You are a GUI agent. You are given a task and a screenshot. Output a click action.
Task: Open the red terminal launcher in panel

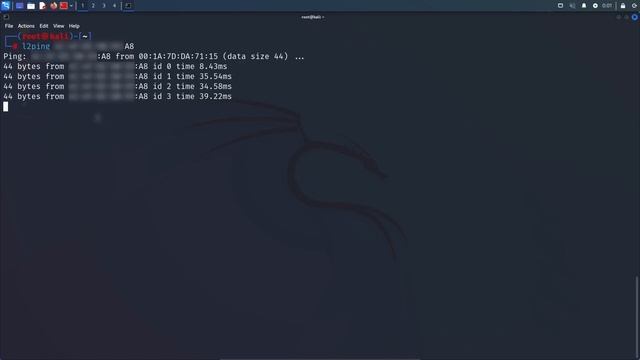(64, 6)
